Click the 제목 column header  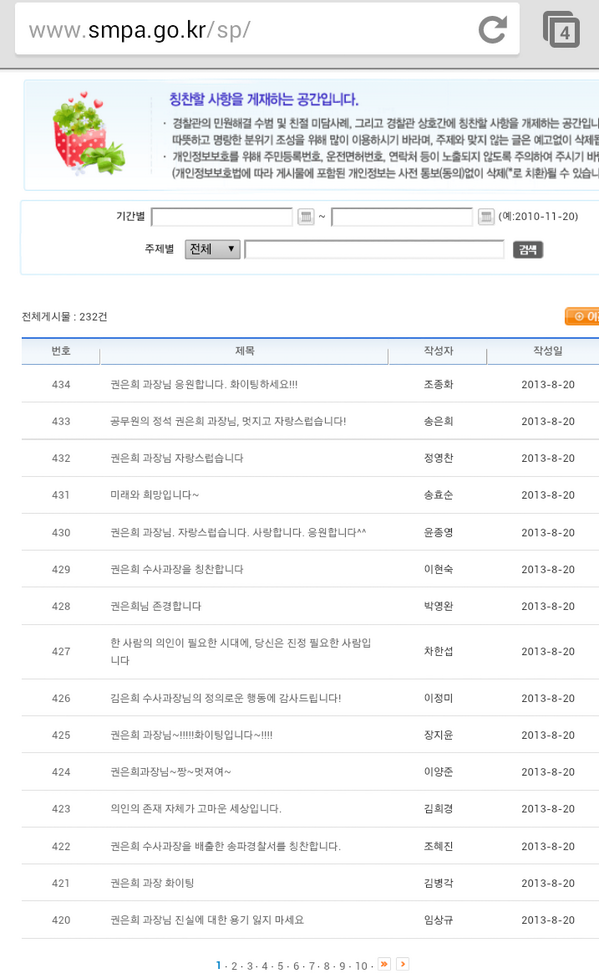[244, 351]
